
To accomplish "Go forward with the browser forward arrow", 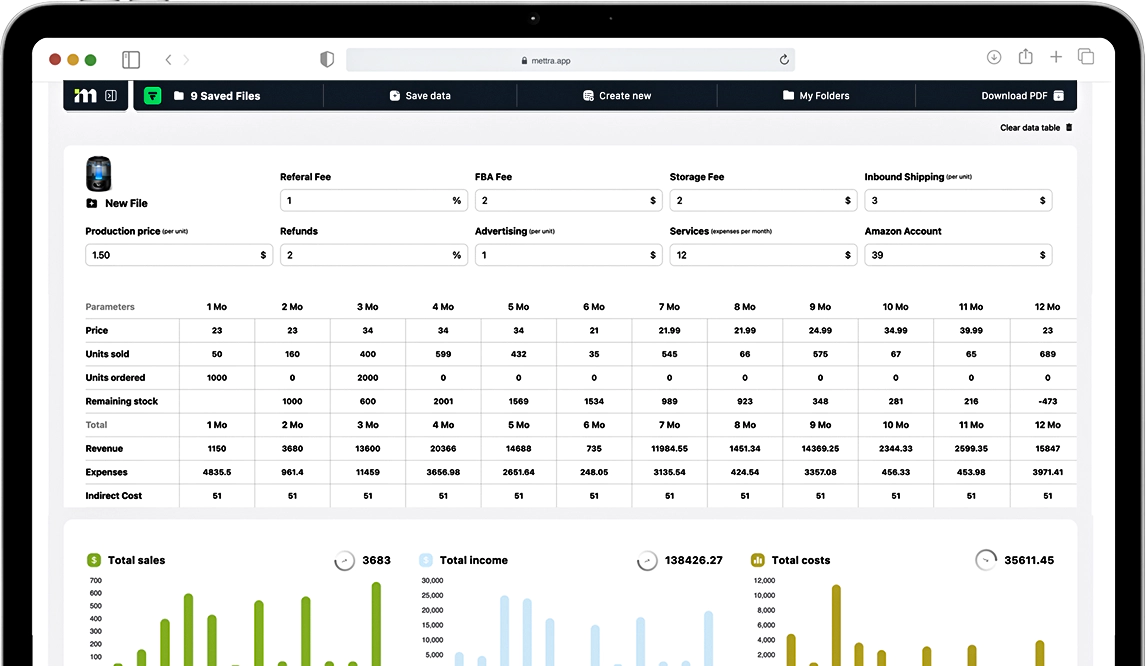I will [x=186, y=60].
